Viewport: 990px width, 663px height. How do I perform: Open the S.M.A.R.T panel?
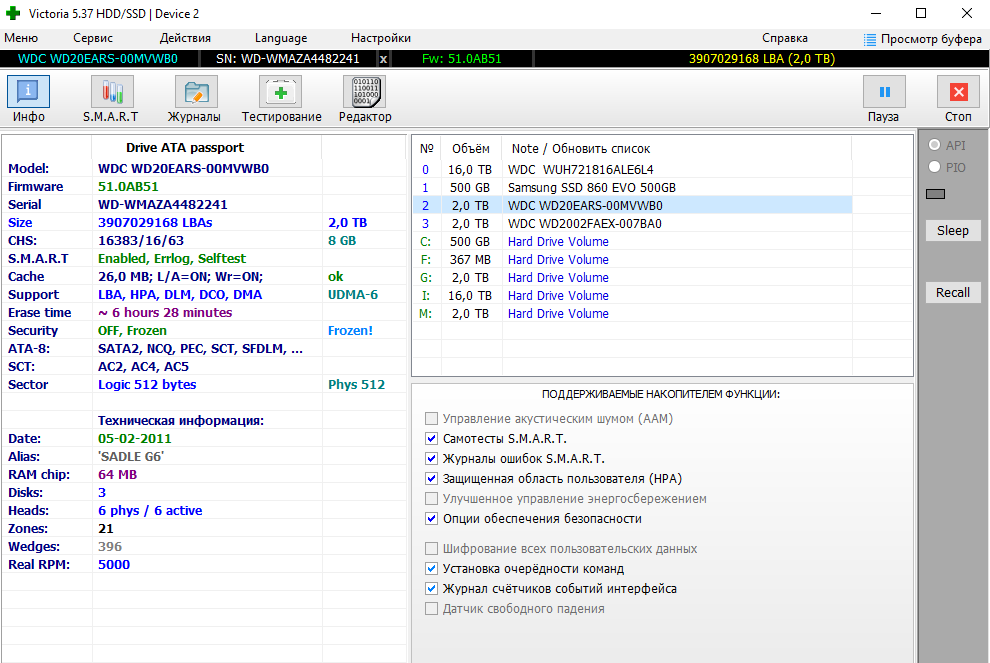point(111,99)
